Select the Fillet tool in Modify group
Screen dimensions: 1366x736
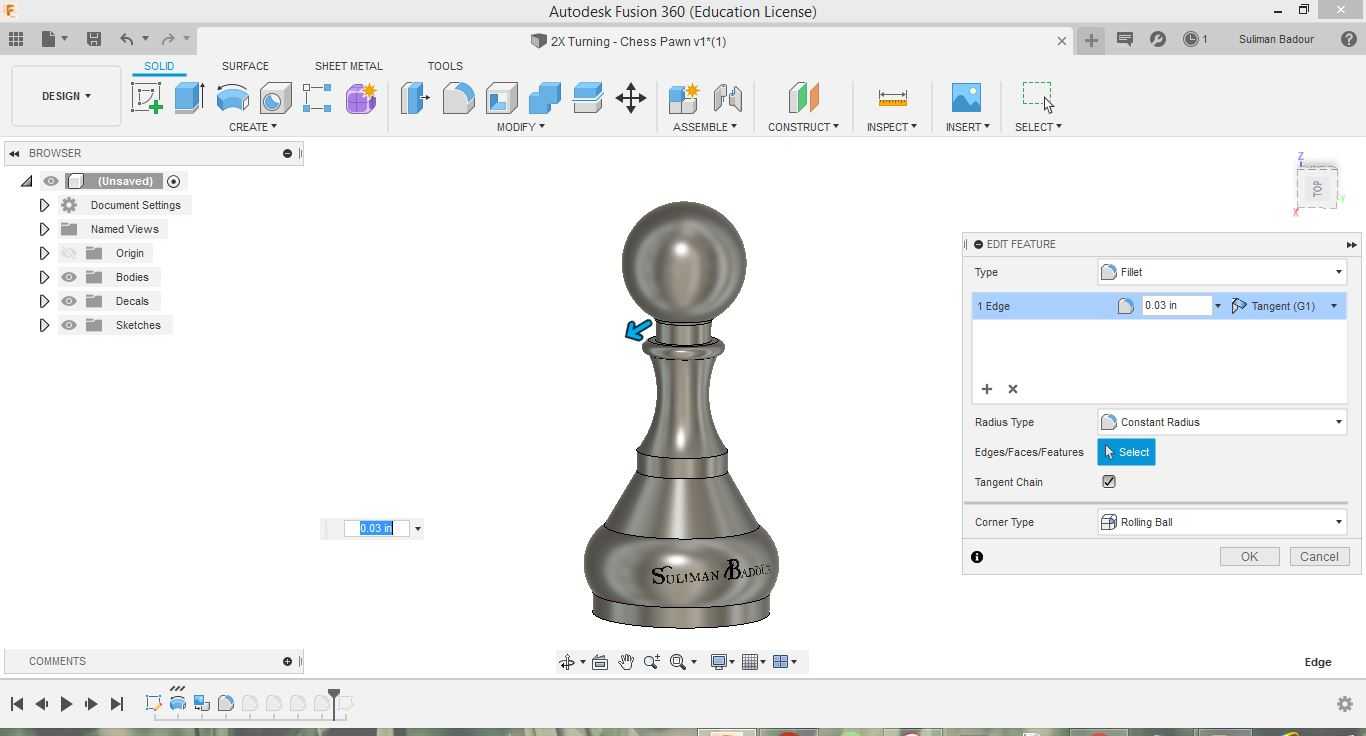(458, 98)
